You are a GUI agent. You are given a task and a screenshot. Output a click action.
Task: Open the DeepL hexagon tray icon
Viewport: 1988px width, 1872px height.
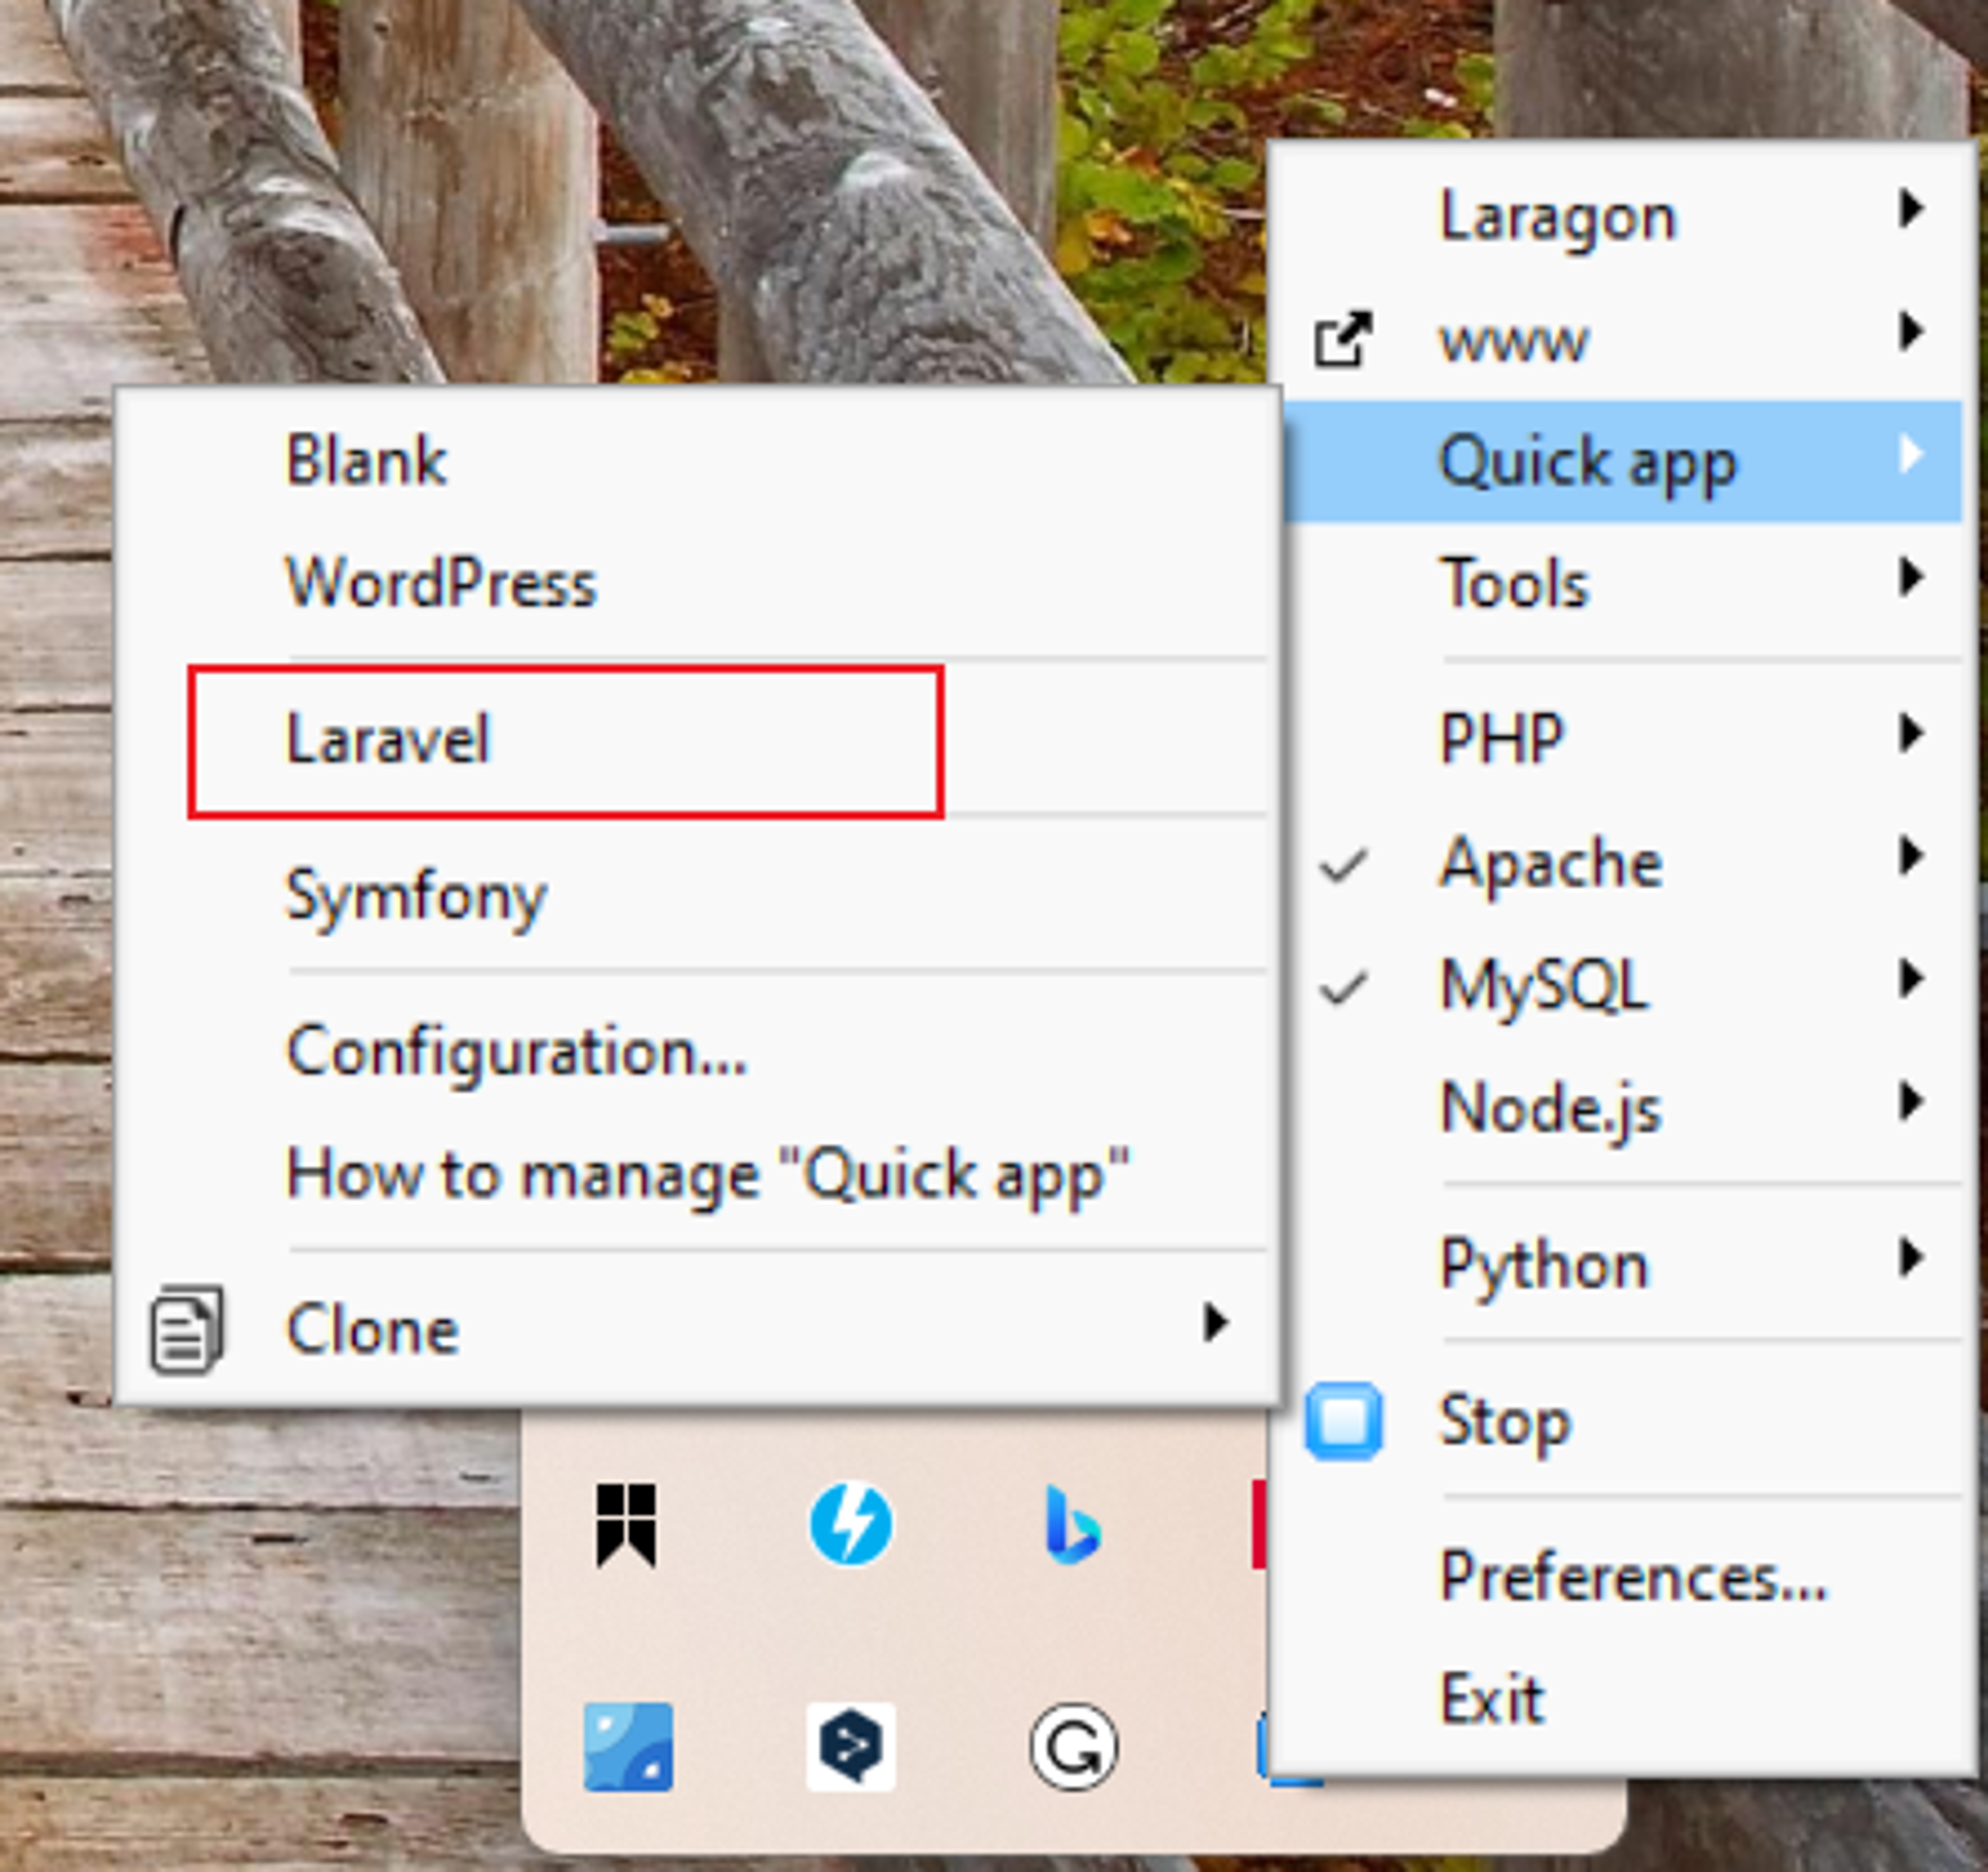coord(851,1747)
